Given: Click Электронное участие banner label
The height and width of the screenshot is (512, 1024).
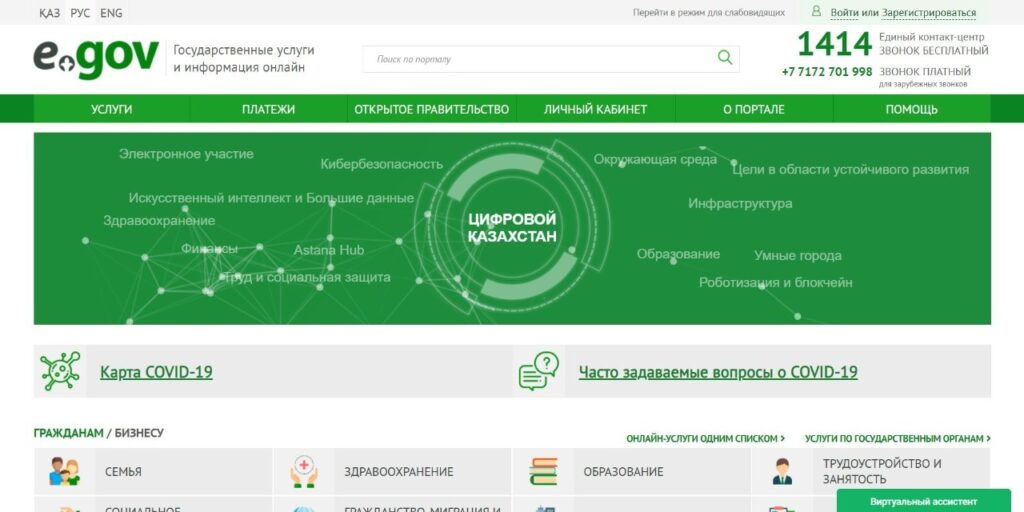Looking at the screenshot, I should (186, 154).
